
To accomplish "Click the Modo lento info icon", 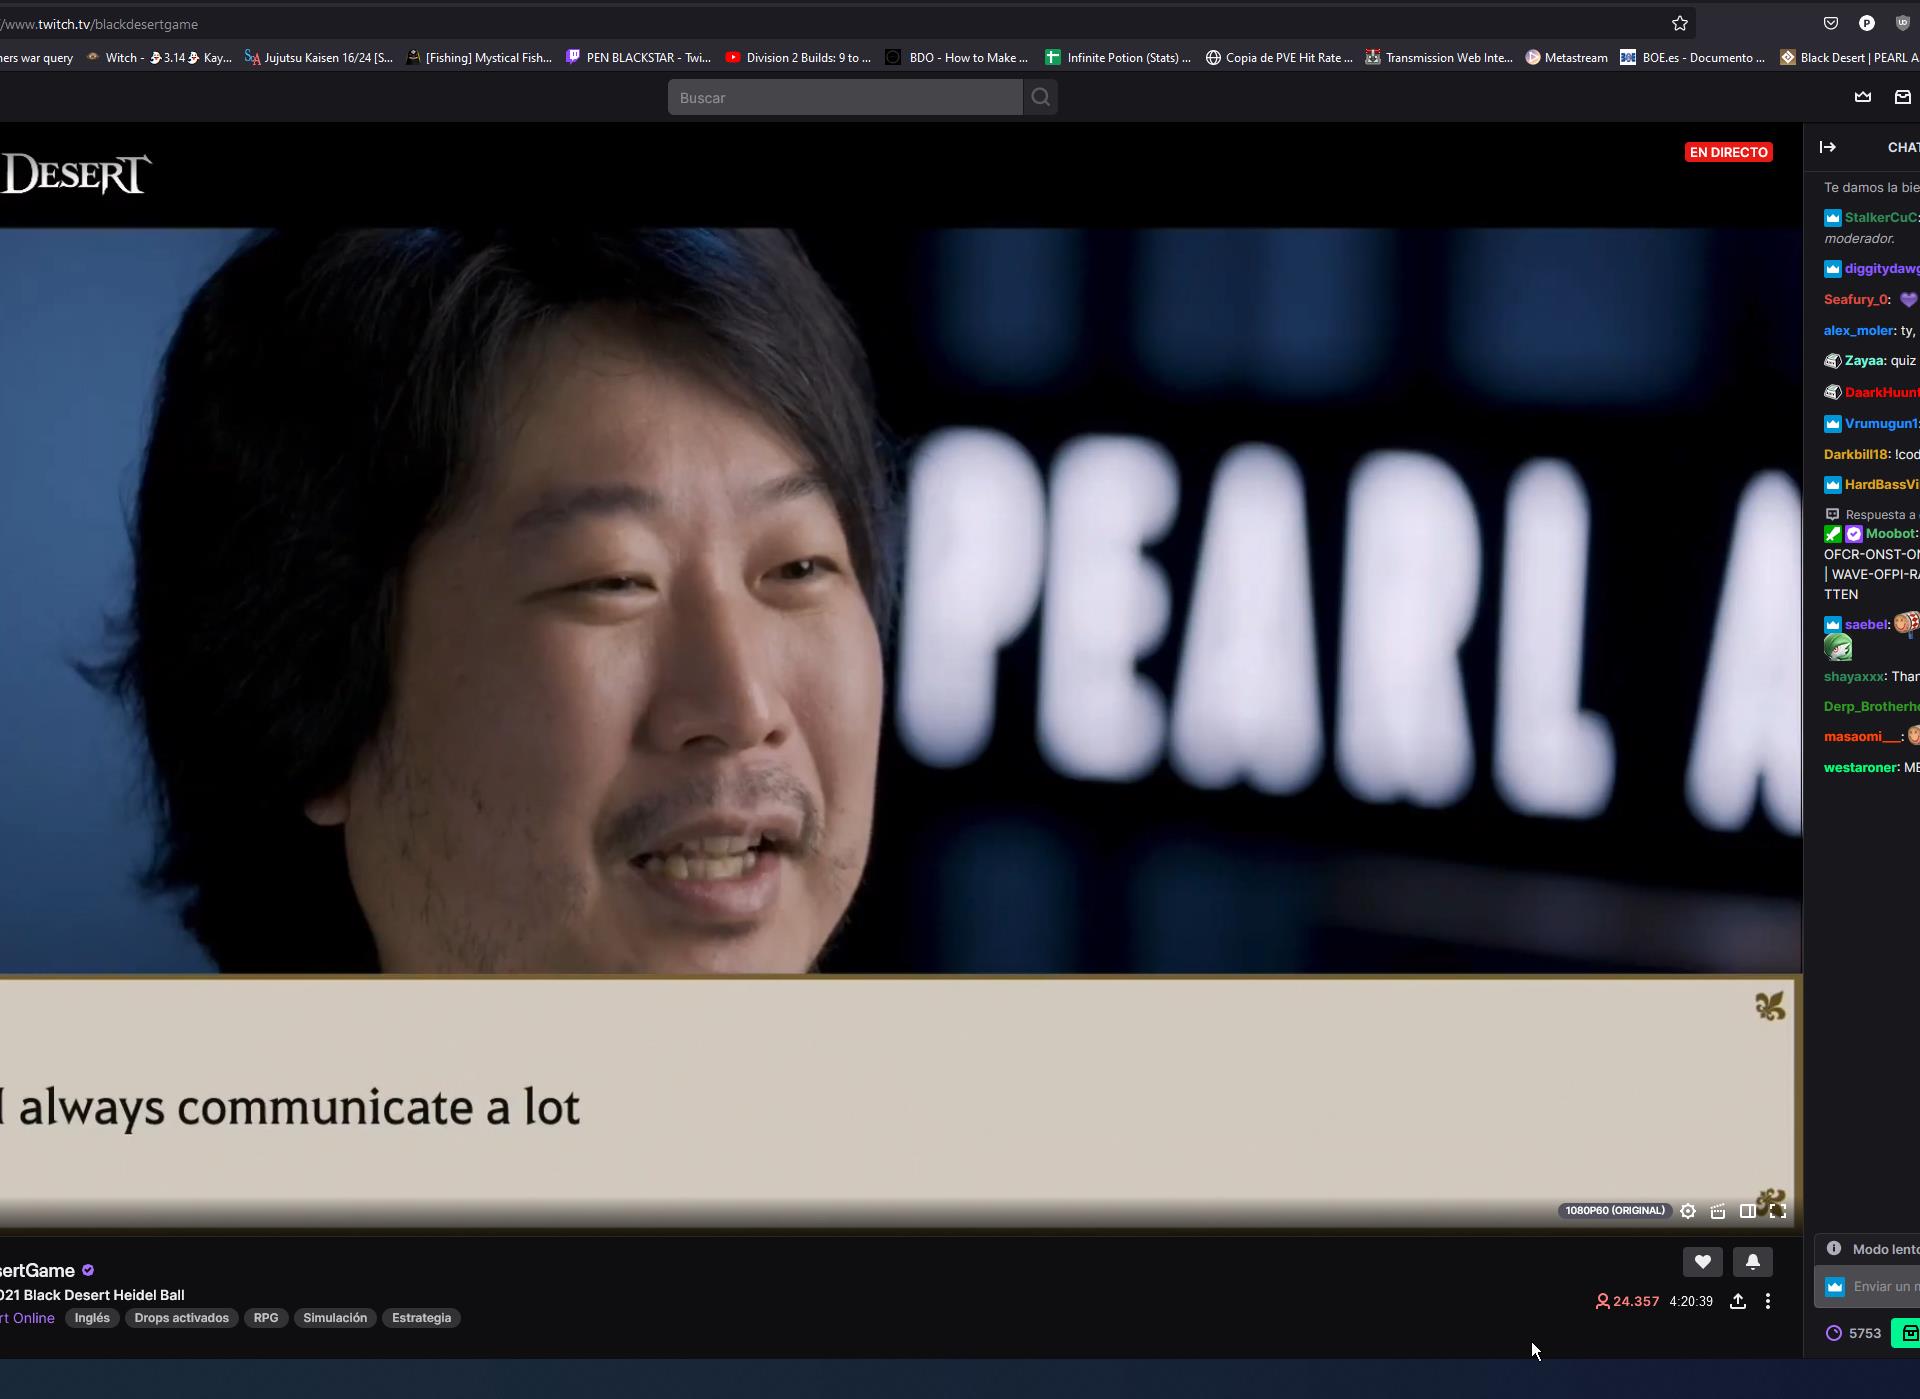I will (1834, 1248).
